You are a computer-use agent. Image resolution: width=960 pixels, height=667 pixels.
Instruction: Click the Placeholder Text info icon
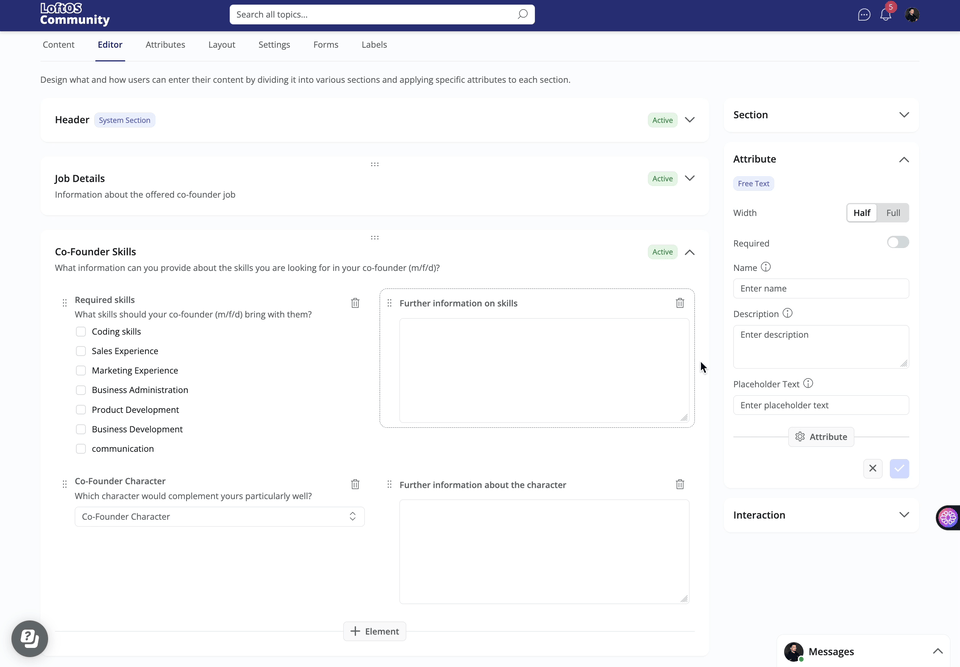click(x=808, y=383)
